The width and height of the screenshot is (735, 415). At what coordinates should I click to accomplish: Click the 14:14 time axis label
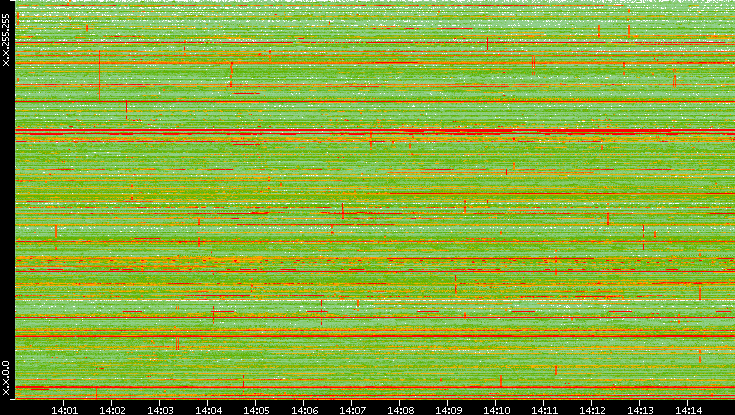688,410
